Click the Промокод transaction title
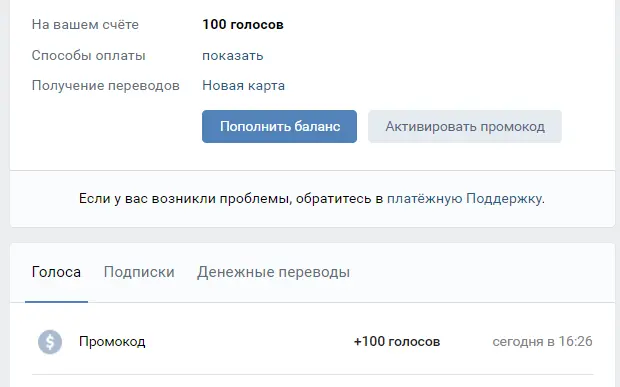Screen dimensions: 620x387 (x=112, y=342)
